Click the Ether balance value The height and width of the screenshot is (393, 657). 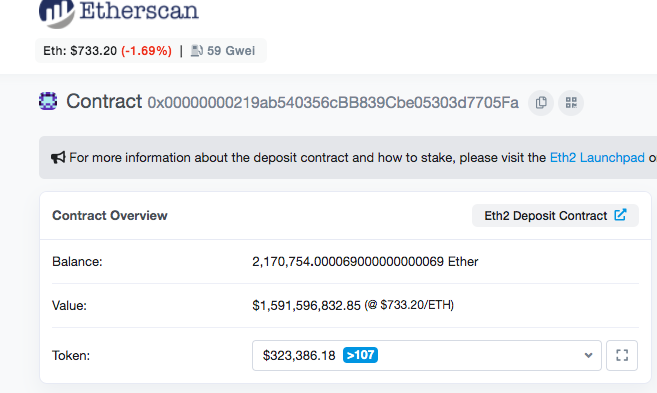tap(365, 261)
